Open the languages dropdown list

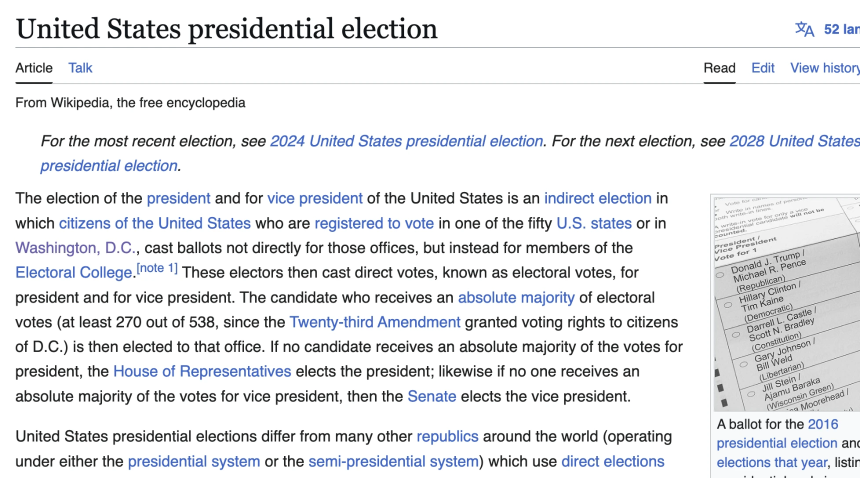(x=840, y=29)
